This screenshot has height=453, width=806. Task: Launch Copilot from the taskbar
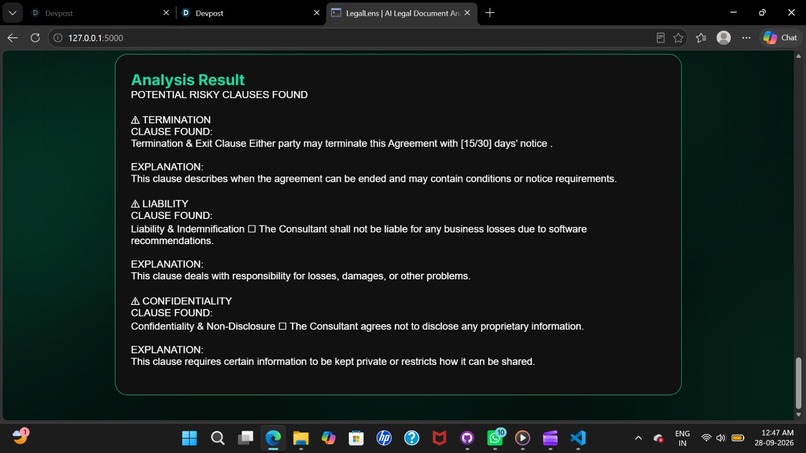pos(328,438)
